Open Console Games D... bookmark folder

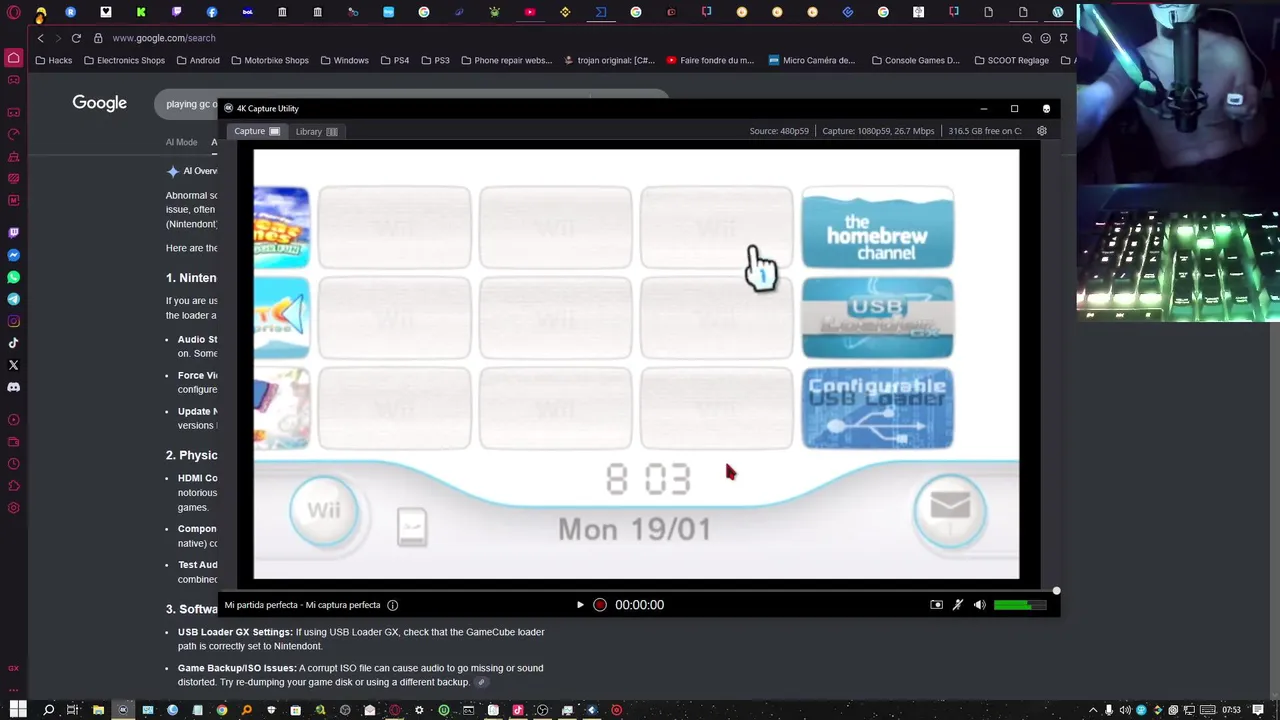click(x=915, y=60)
